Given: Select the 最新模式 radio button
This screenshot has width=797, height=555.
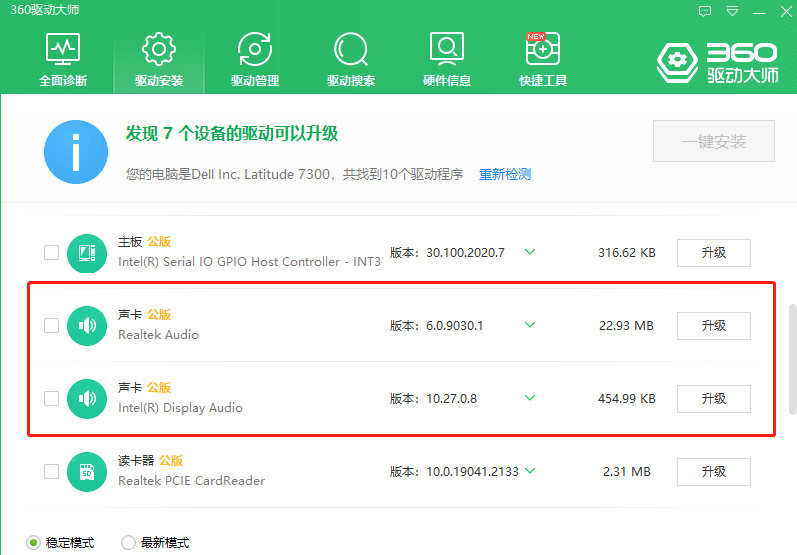Looking at the screenshot, I should 129,543.
